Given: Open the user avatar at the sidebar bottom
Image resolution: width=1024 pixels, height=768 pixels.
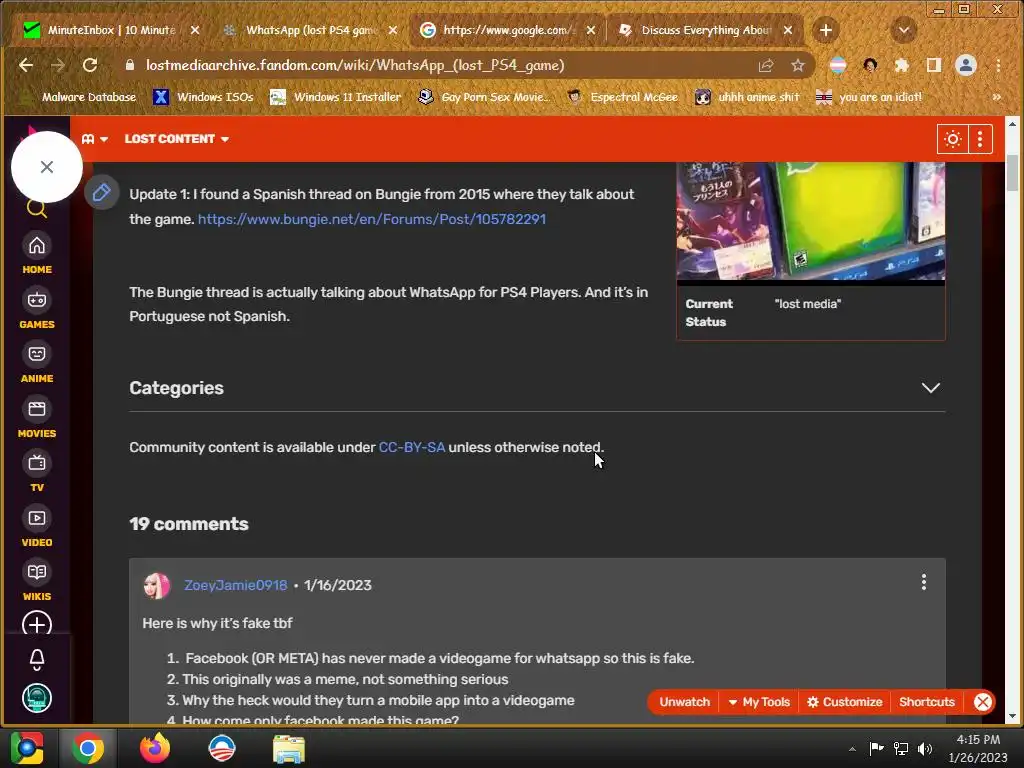Looking at the screenshot, I should [x=37, y=699].
